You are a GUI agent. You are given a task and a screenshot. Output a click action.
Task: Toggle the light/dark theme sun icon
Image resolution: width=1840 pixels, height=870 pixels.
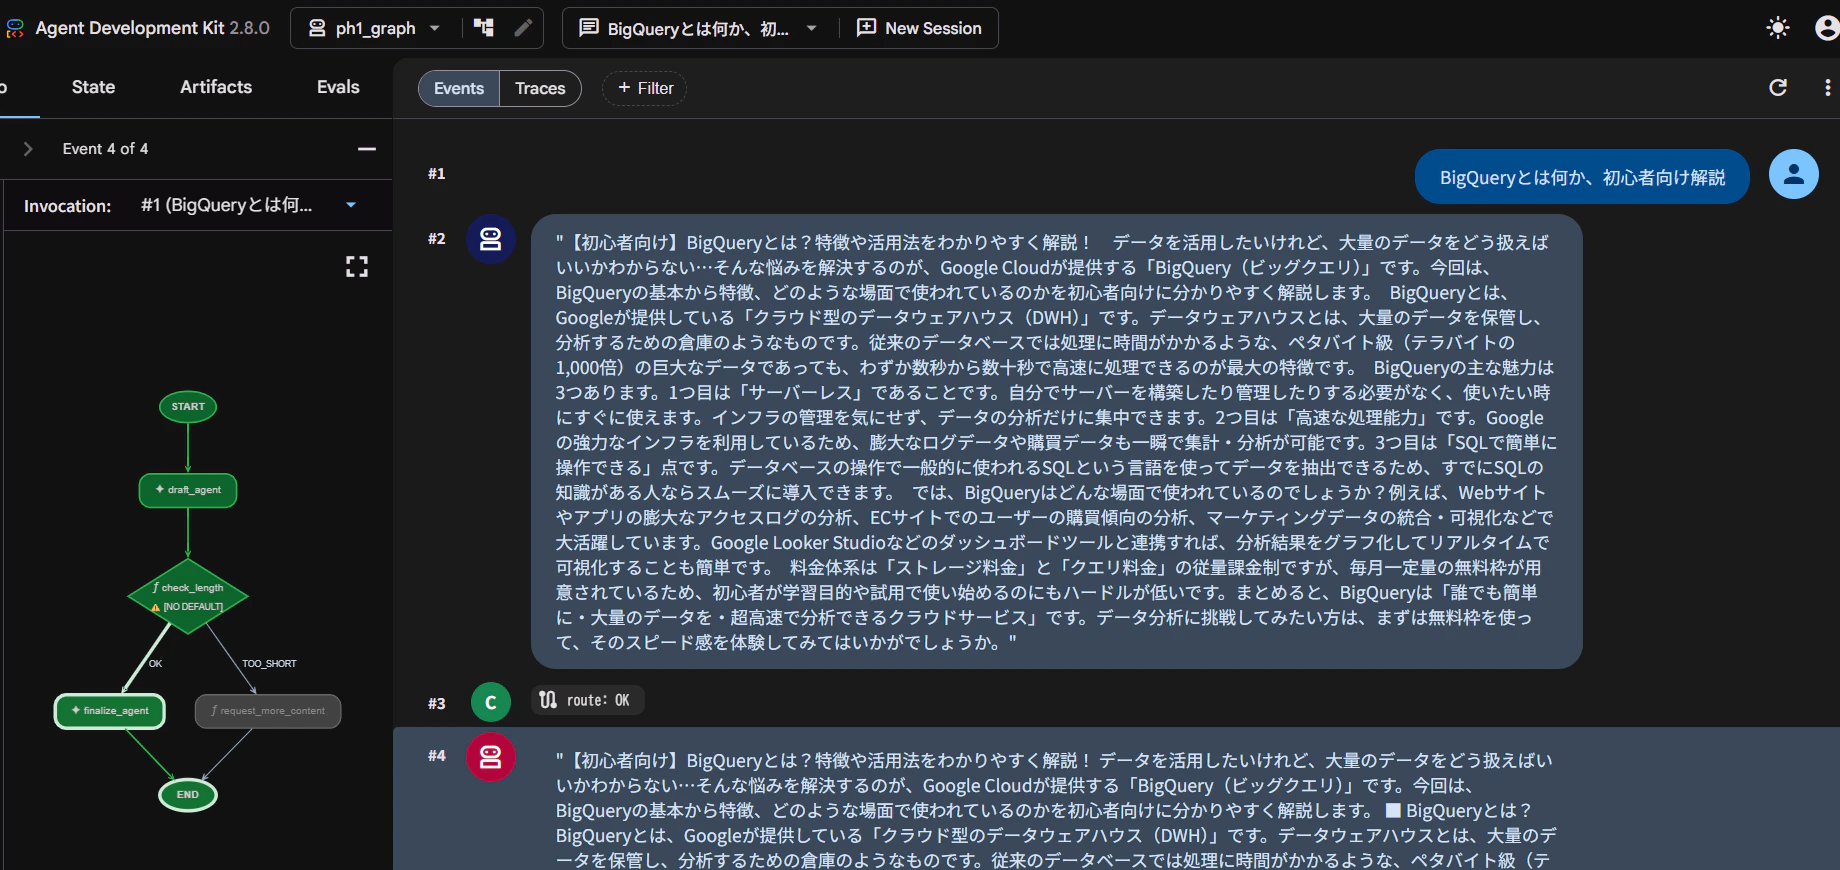(x=1778, y=28)
